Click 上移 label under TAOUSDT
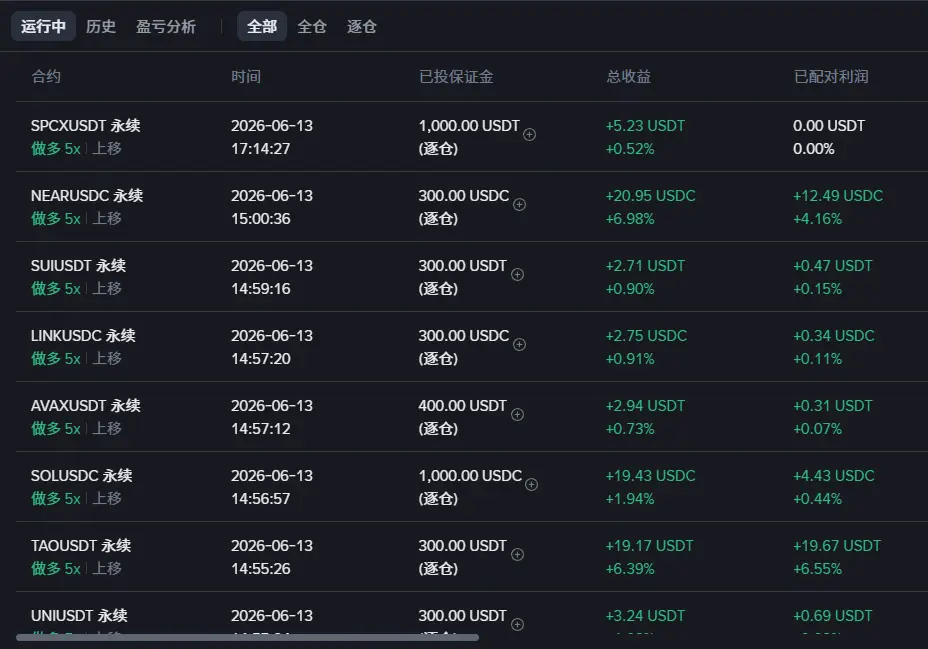Viewport: 928px width, 649px height. pos(107,568)
